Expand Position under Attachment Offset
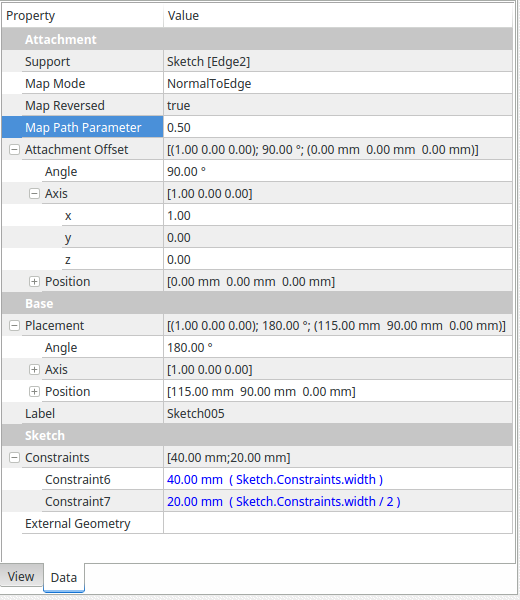Viewport: 520px width, 600px height. pyautogui.click(x=34, y=282)
